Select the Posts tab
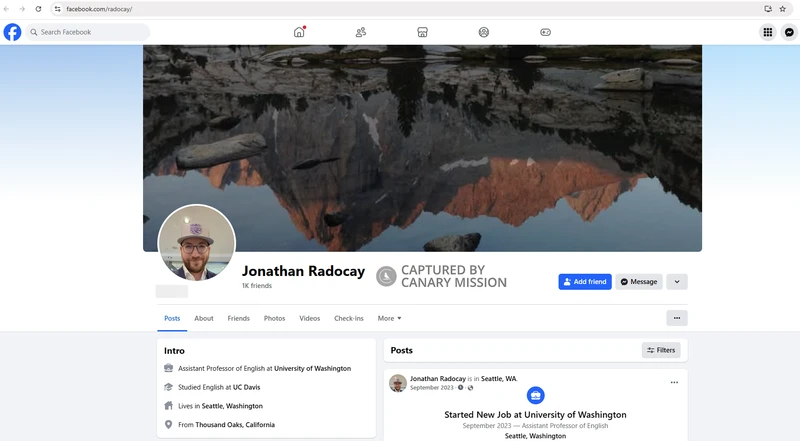The image size is (800, 441). pos(172,318)
